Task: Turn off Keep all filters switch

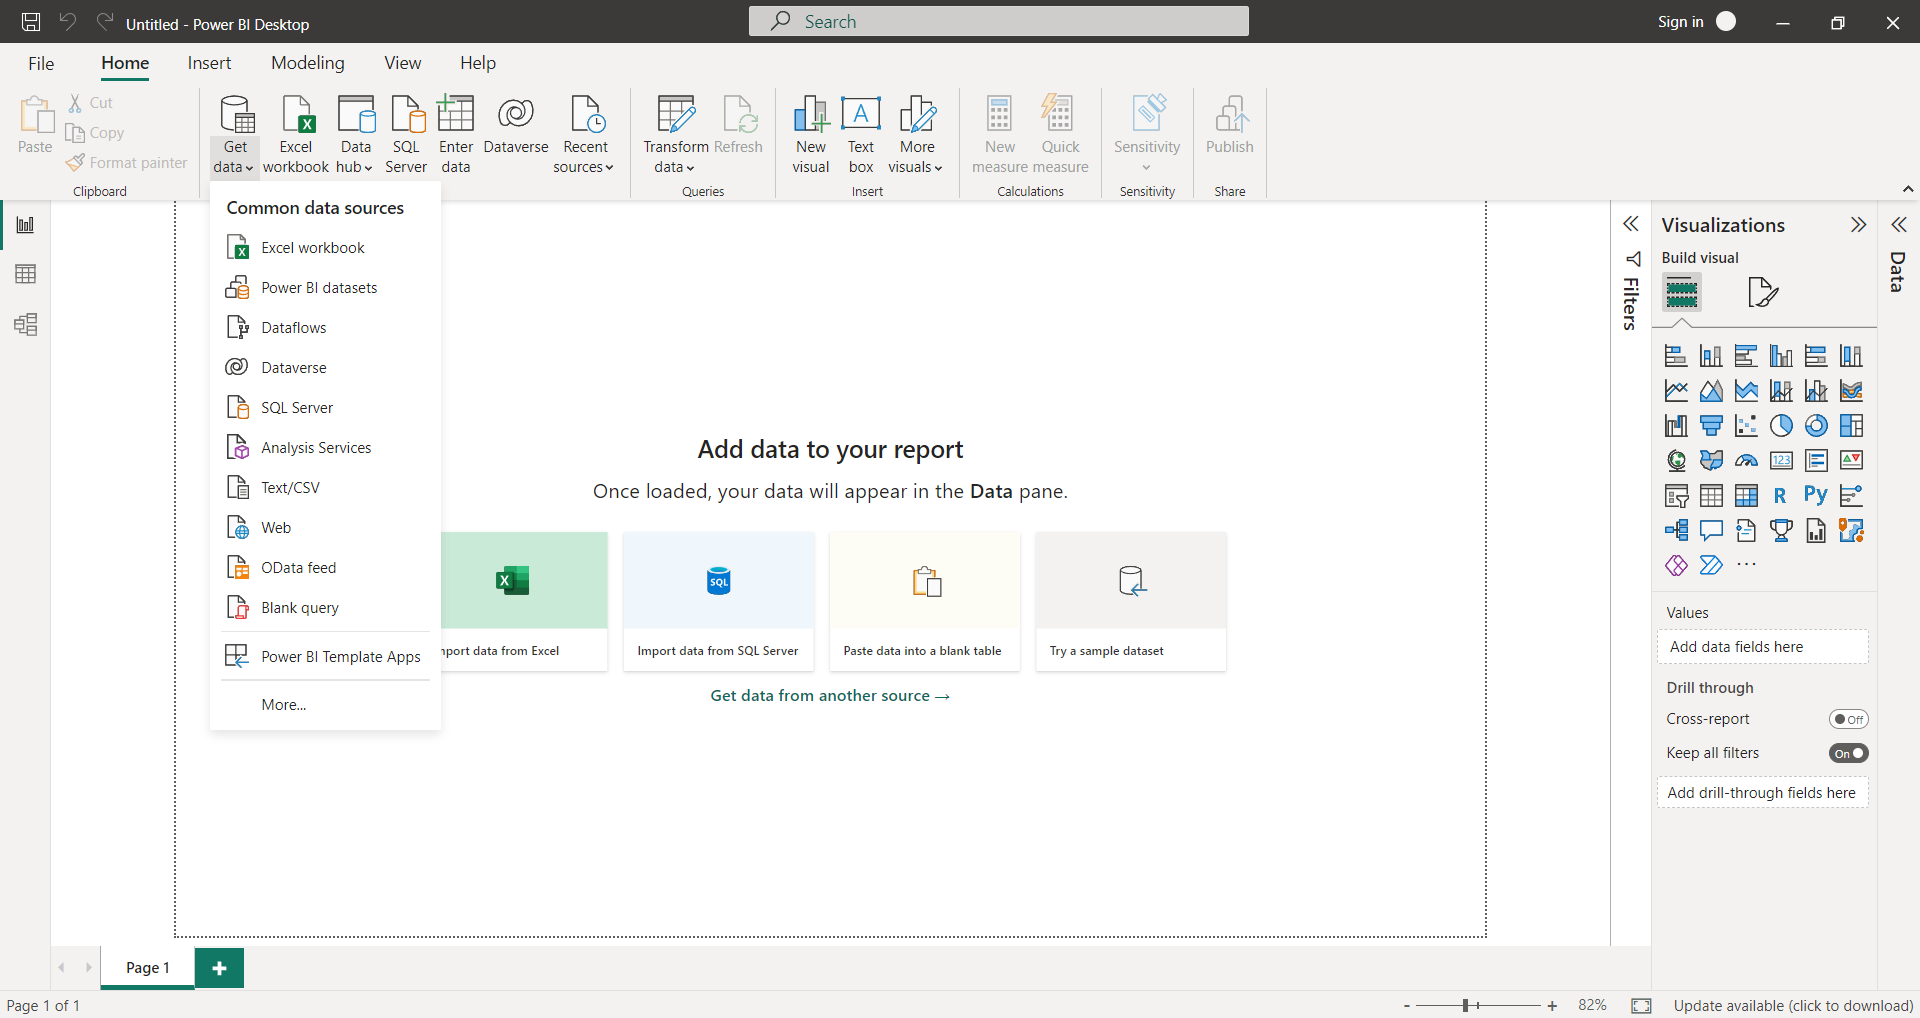Action: (1848, 753)
